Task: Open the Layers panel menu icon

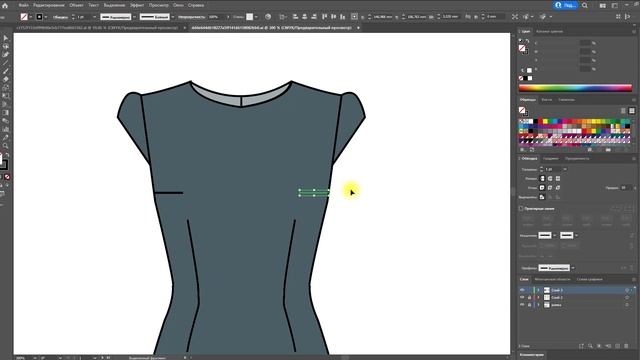Action: pos(634,279)
